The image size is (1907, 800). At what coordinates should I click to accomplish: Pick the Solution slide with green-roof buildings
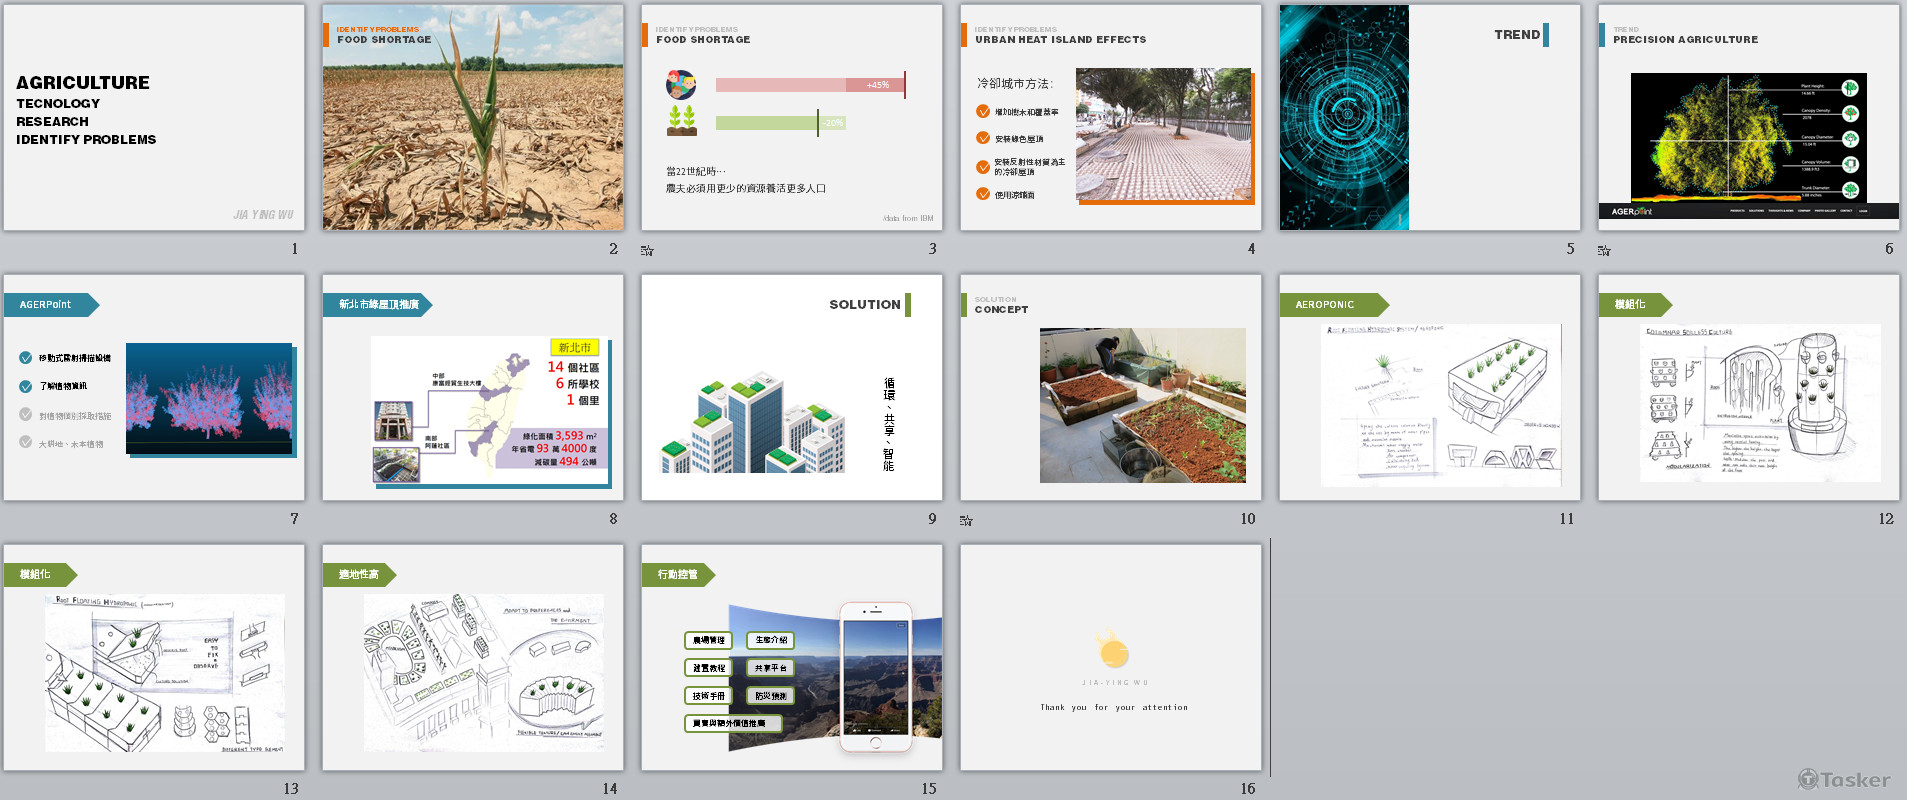pos(791,388)
